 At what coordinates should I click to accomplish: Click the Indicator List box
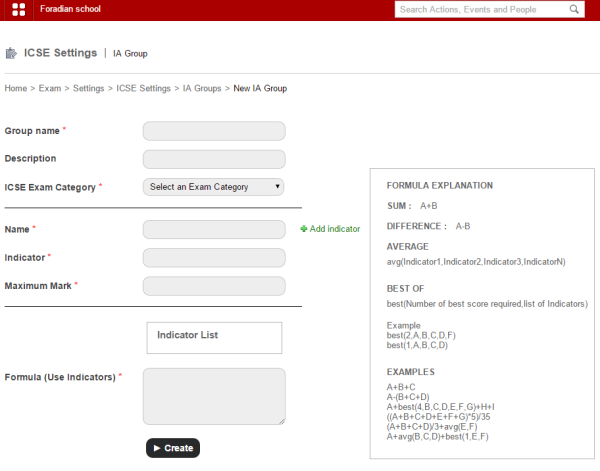(214, 338)
